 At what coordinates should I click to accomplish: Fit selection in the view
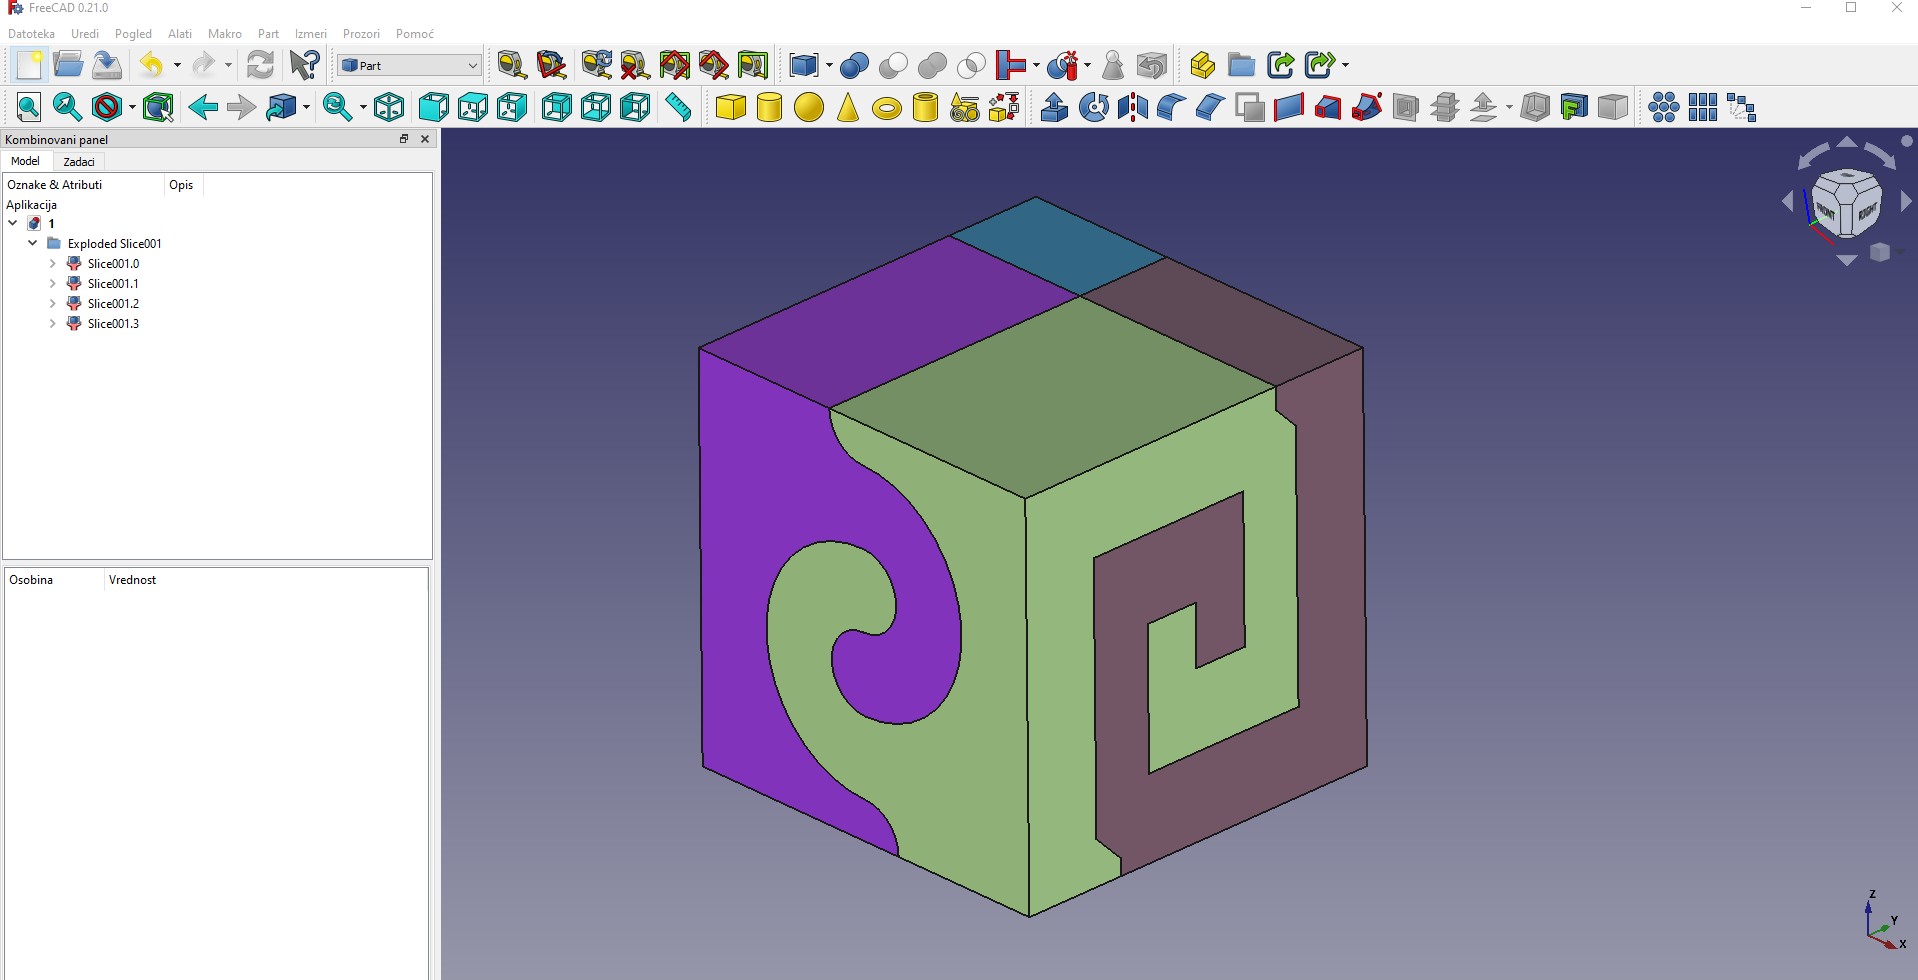pos(67,107)
